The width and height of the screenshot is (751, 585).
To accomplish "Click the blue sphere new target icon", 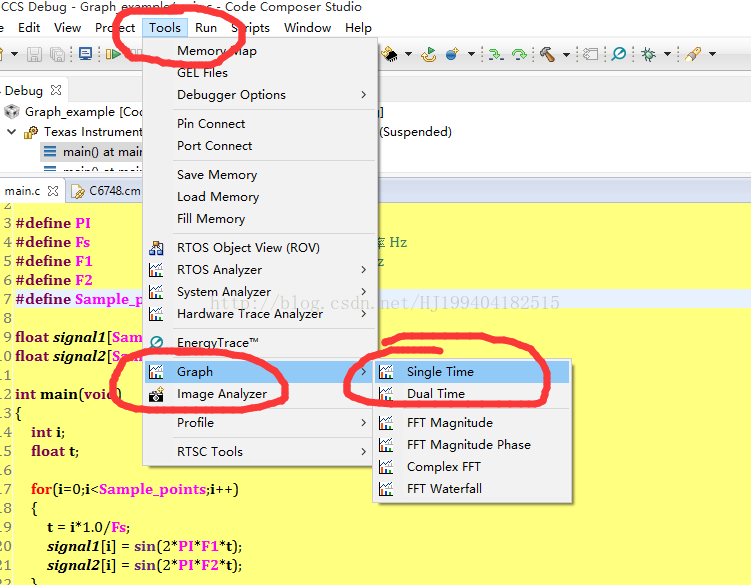I will pyautogui.click(x=452, y=54).
